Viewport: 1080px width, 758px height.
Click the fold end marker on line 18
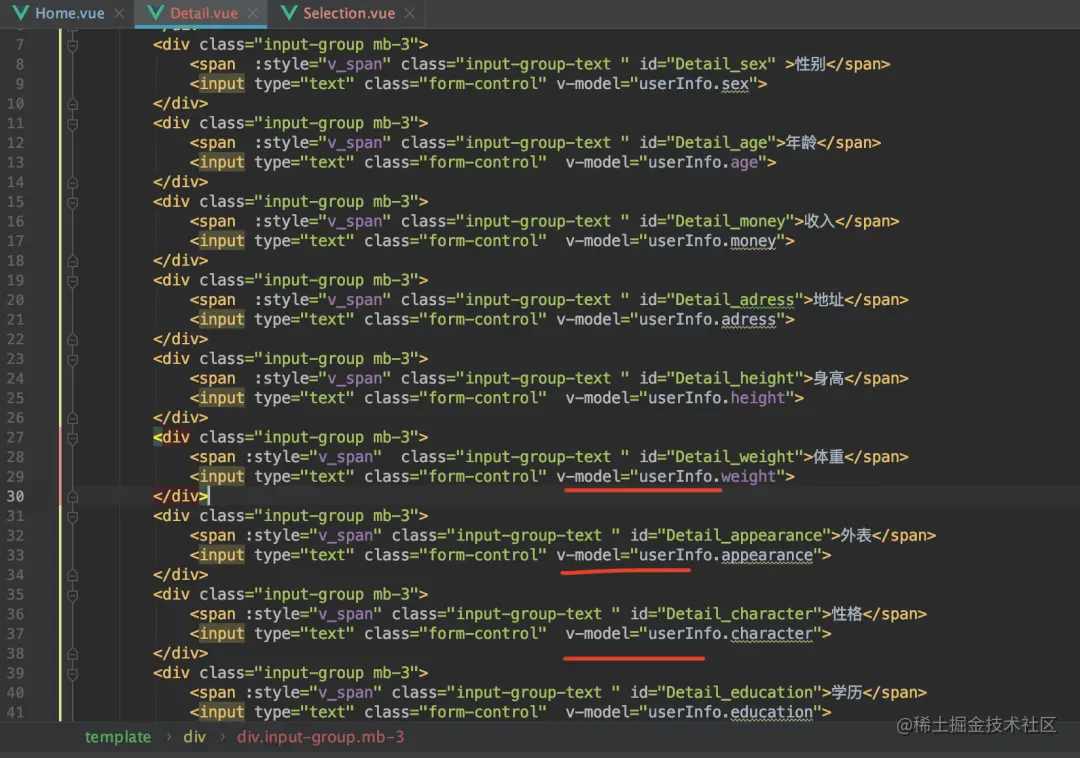click(x=72, y=261)
